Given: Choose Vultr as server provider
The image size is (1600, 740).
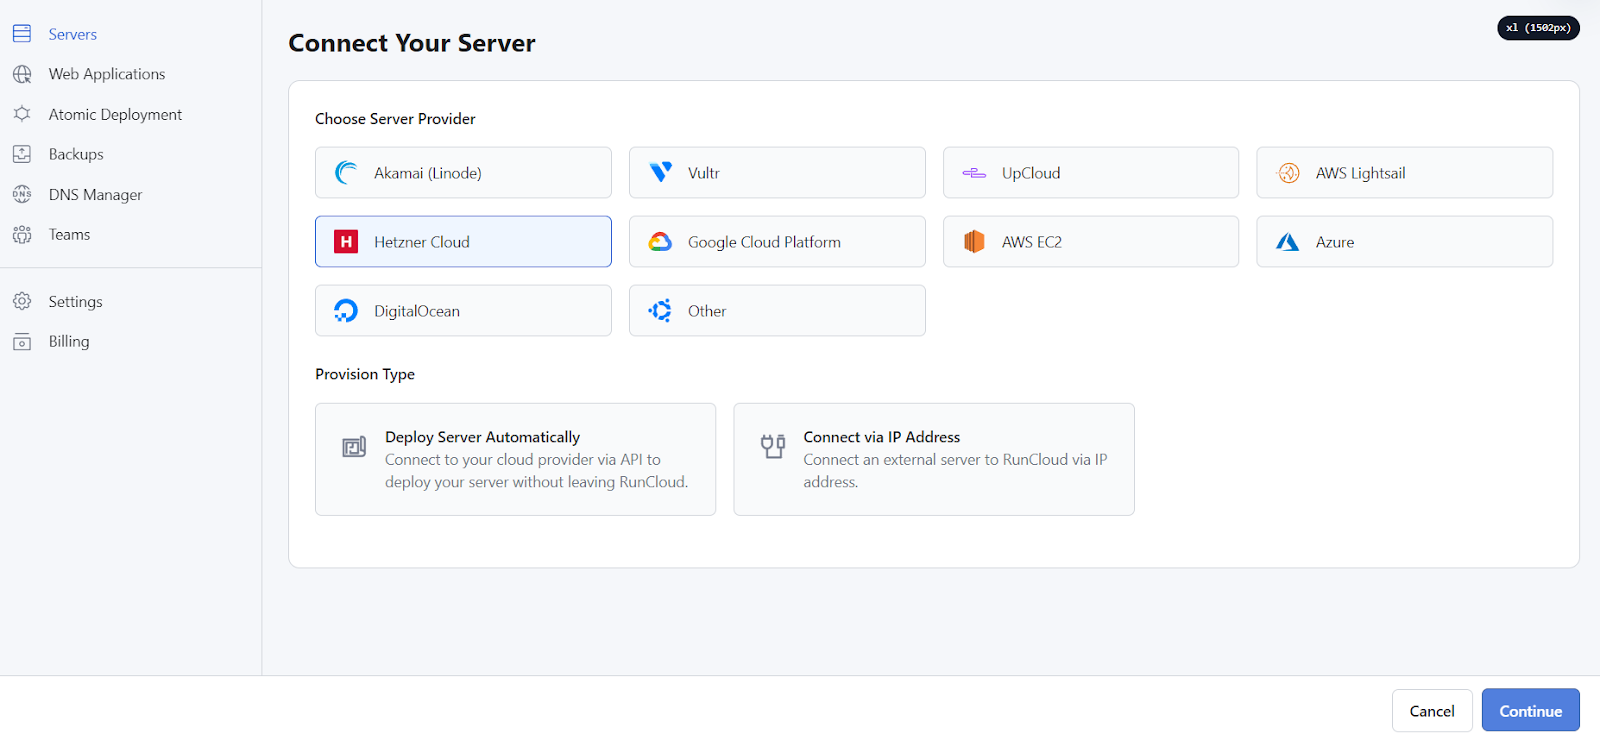Looking at the screenshot, I should pos(777,173).
